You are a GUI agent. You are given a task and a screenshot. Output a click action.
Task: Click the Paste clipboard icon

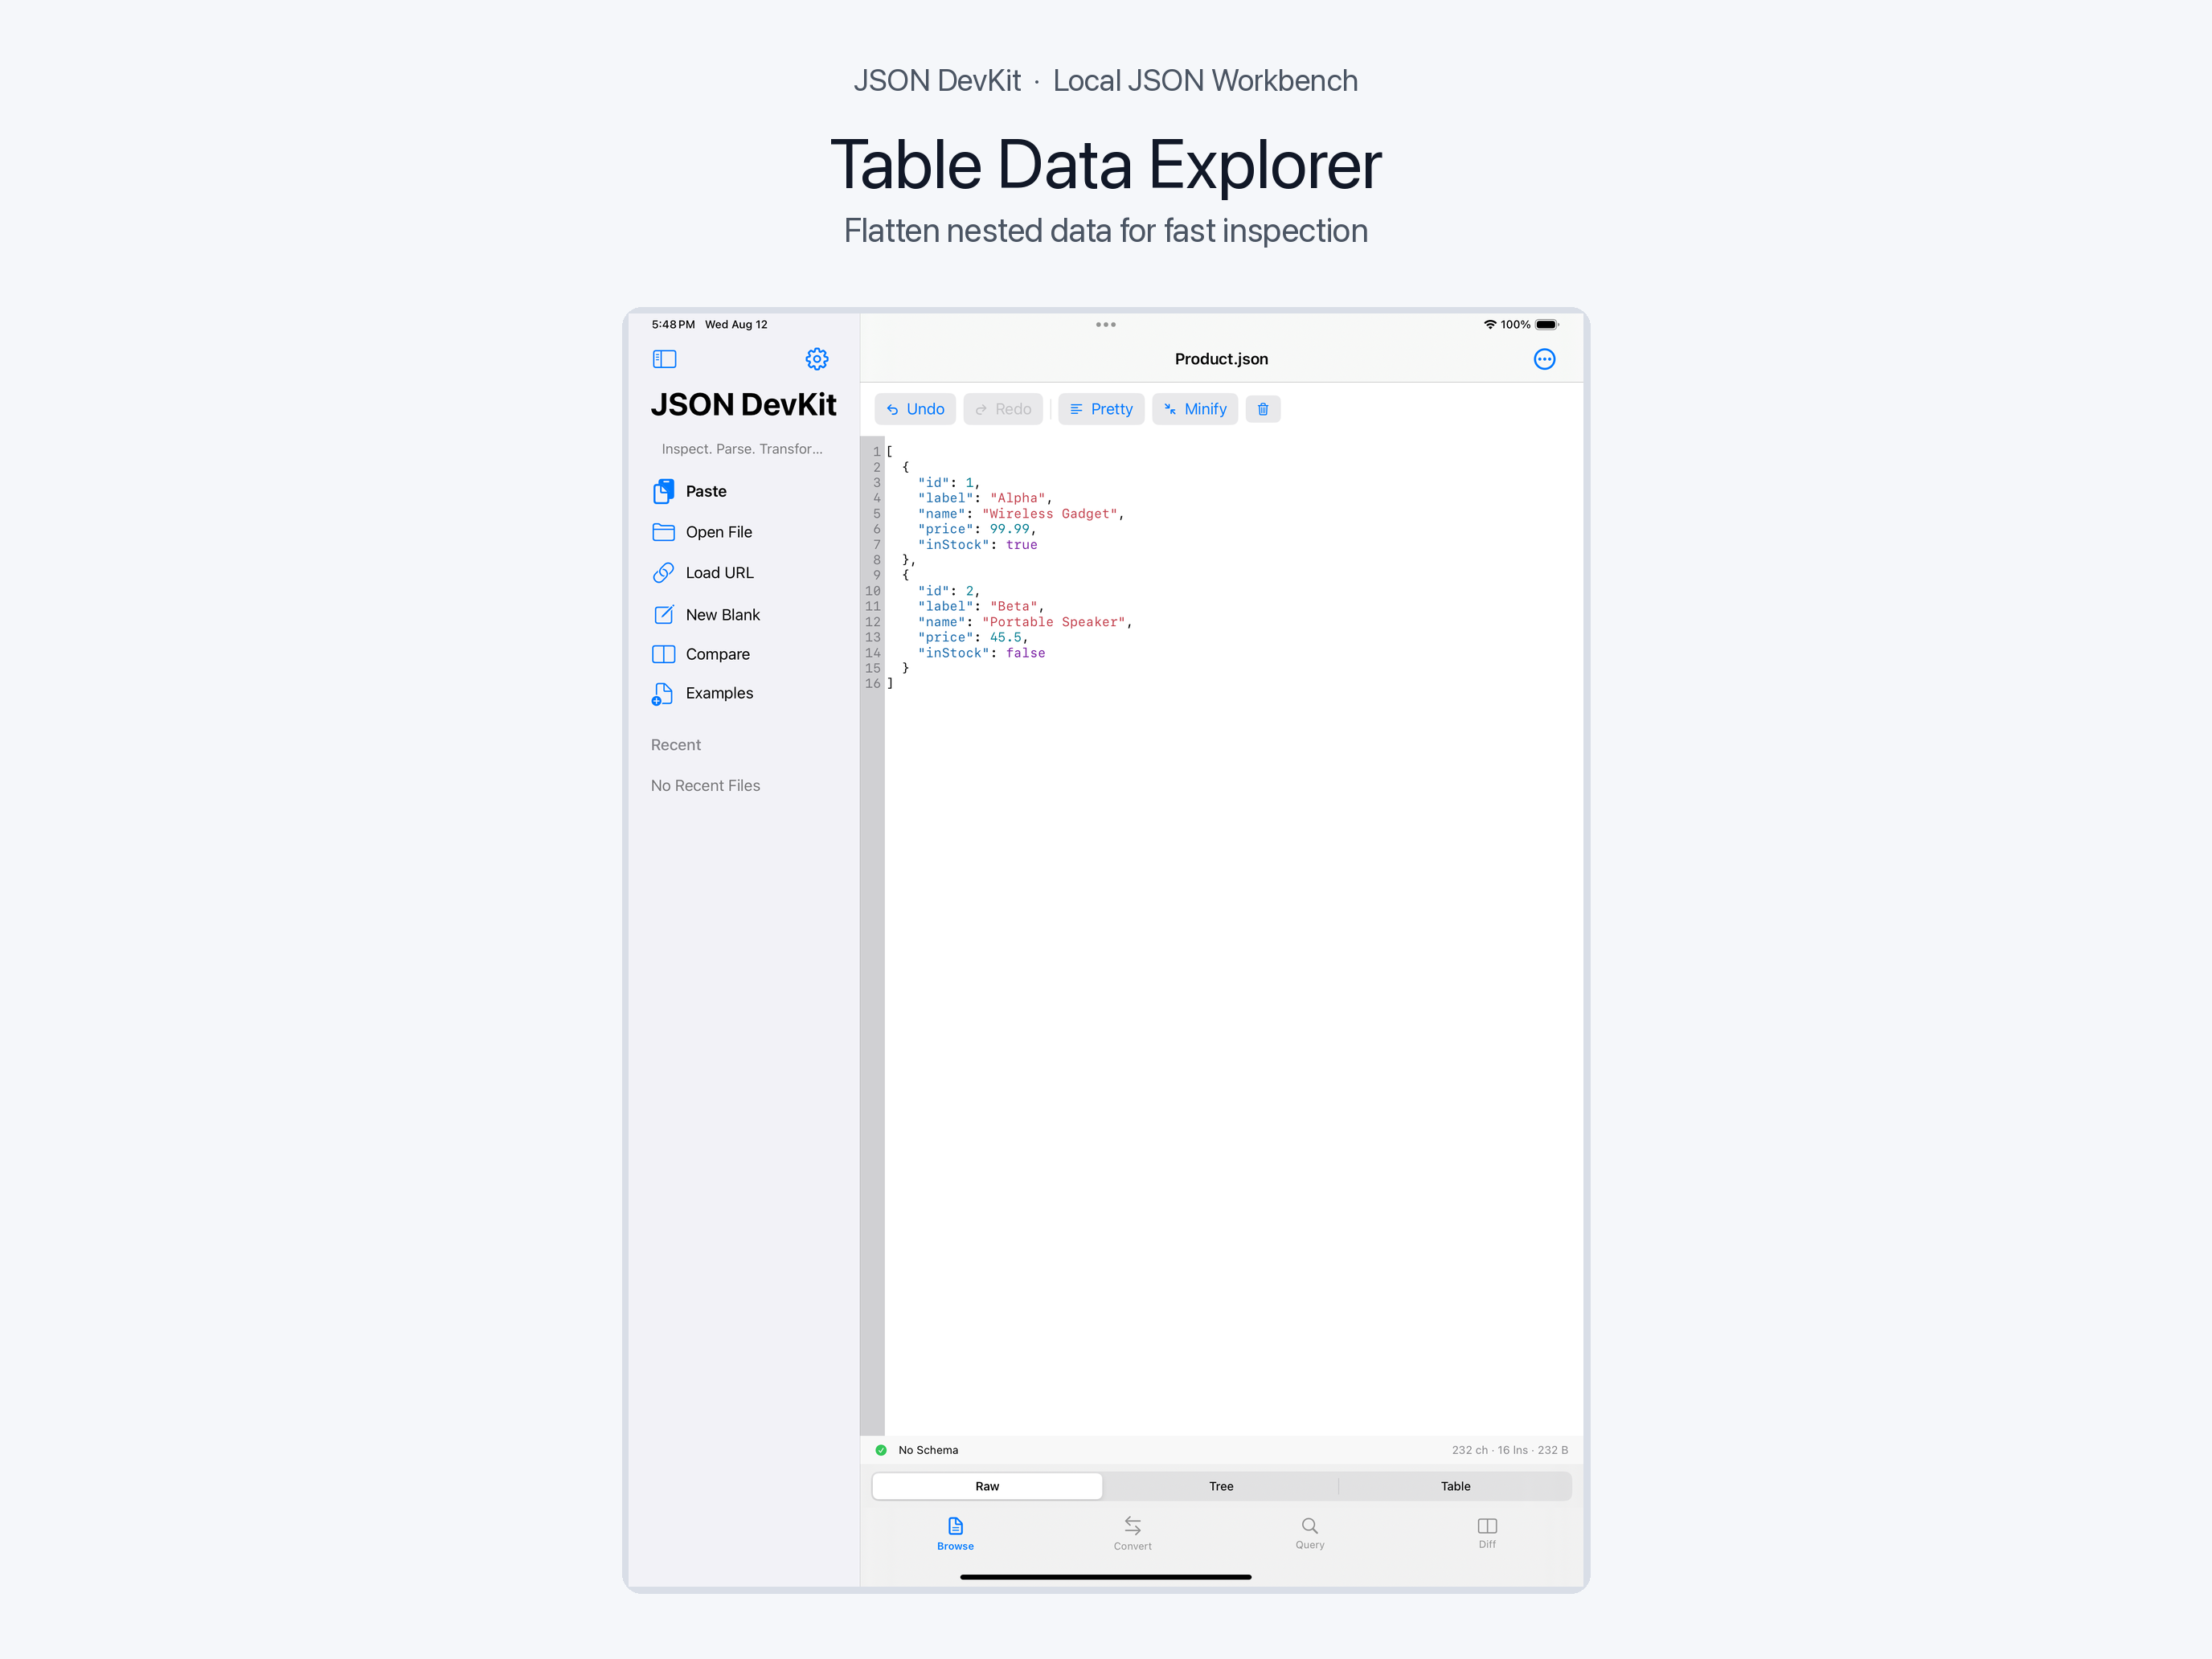point(663,491)
